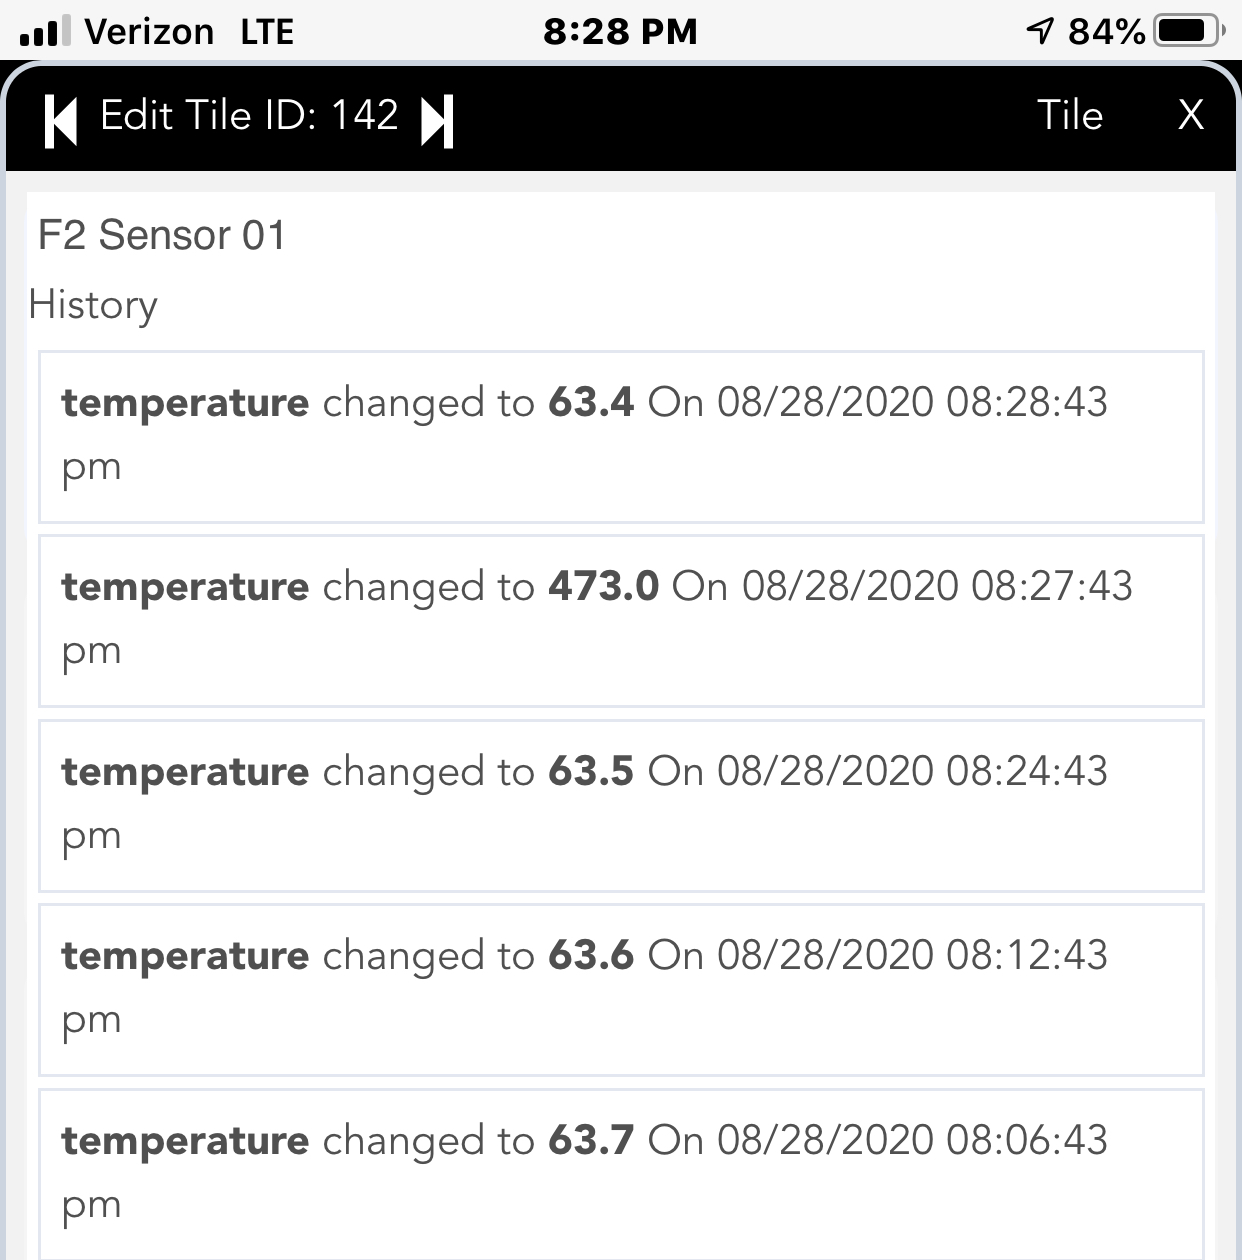This screenshot has height=1260, width=1242.
Task: Select the history entry showing 473.0
Action: point(621,621)
